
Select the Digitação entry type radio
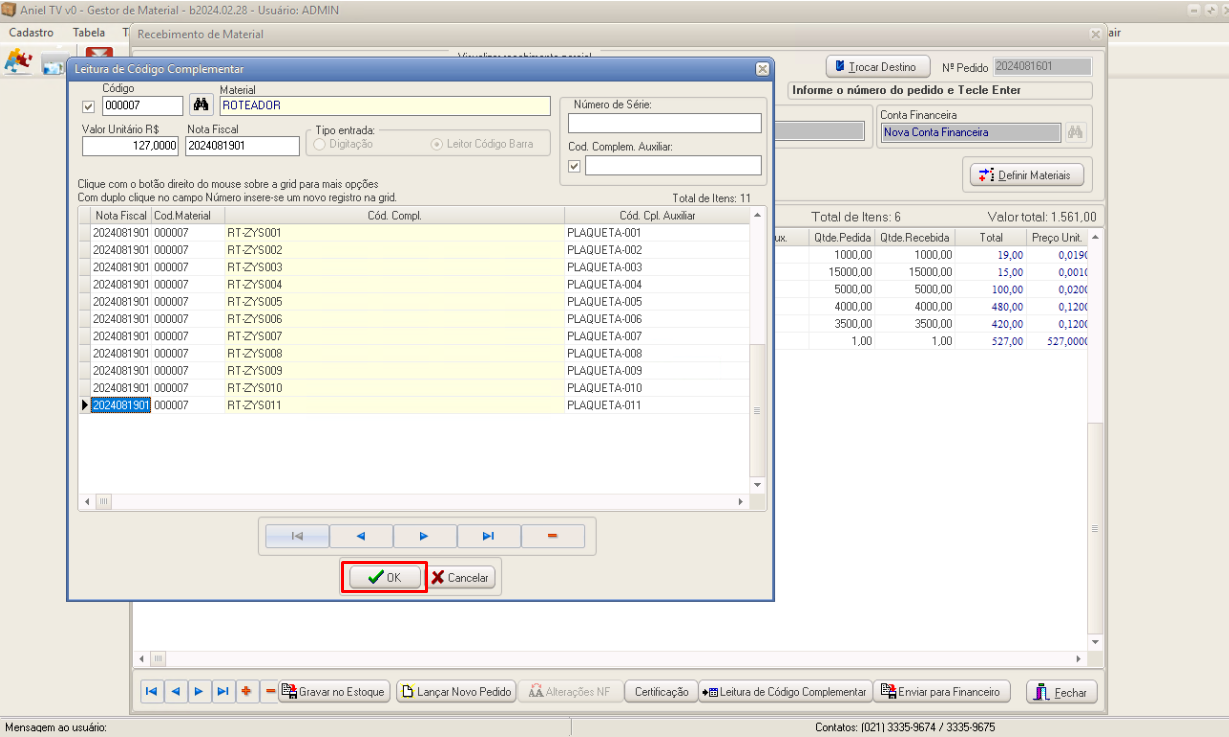point(321,144)
